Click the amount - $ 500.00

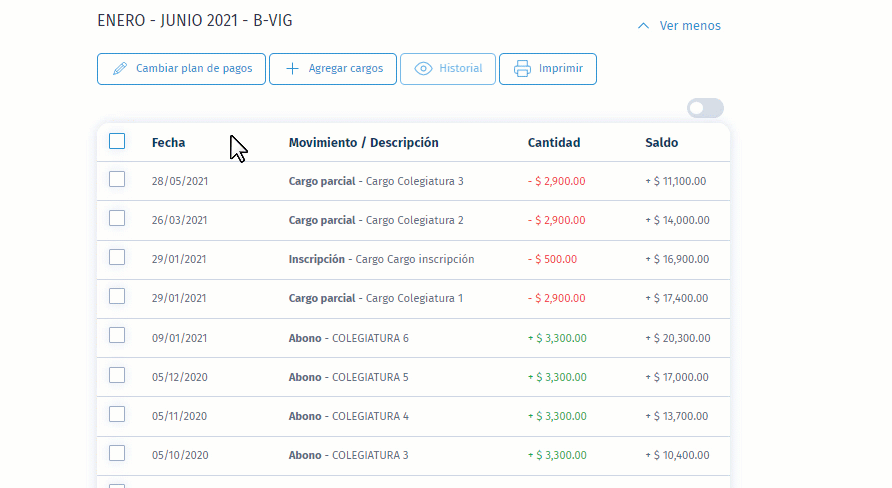pyautogui.click(x=552, y=259)
